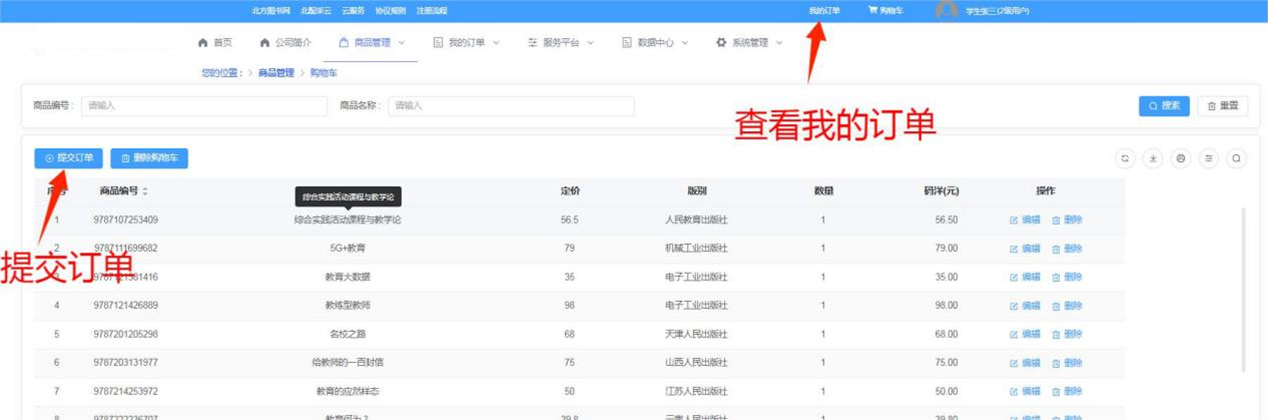
Task: Click the download/export round icon
Action: pos(1153,158)
